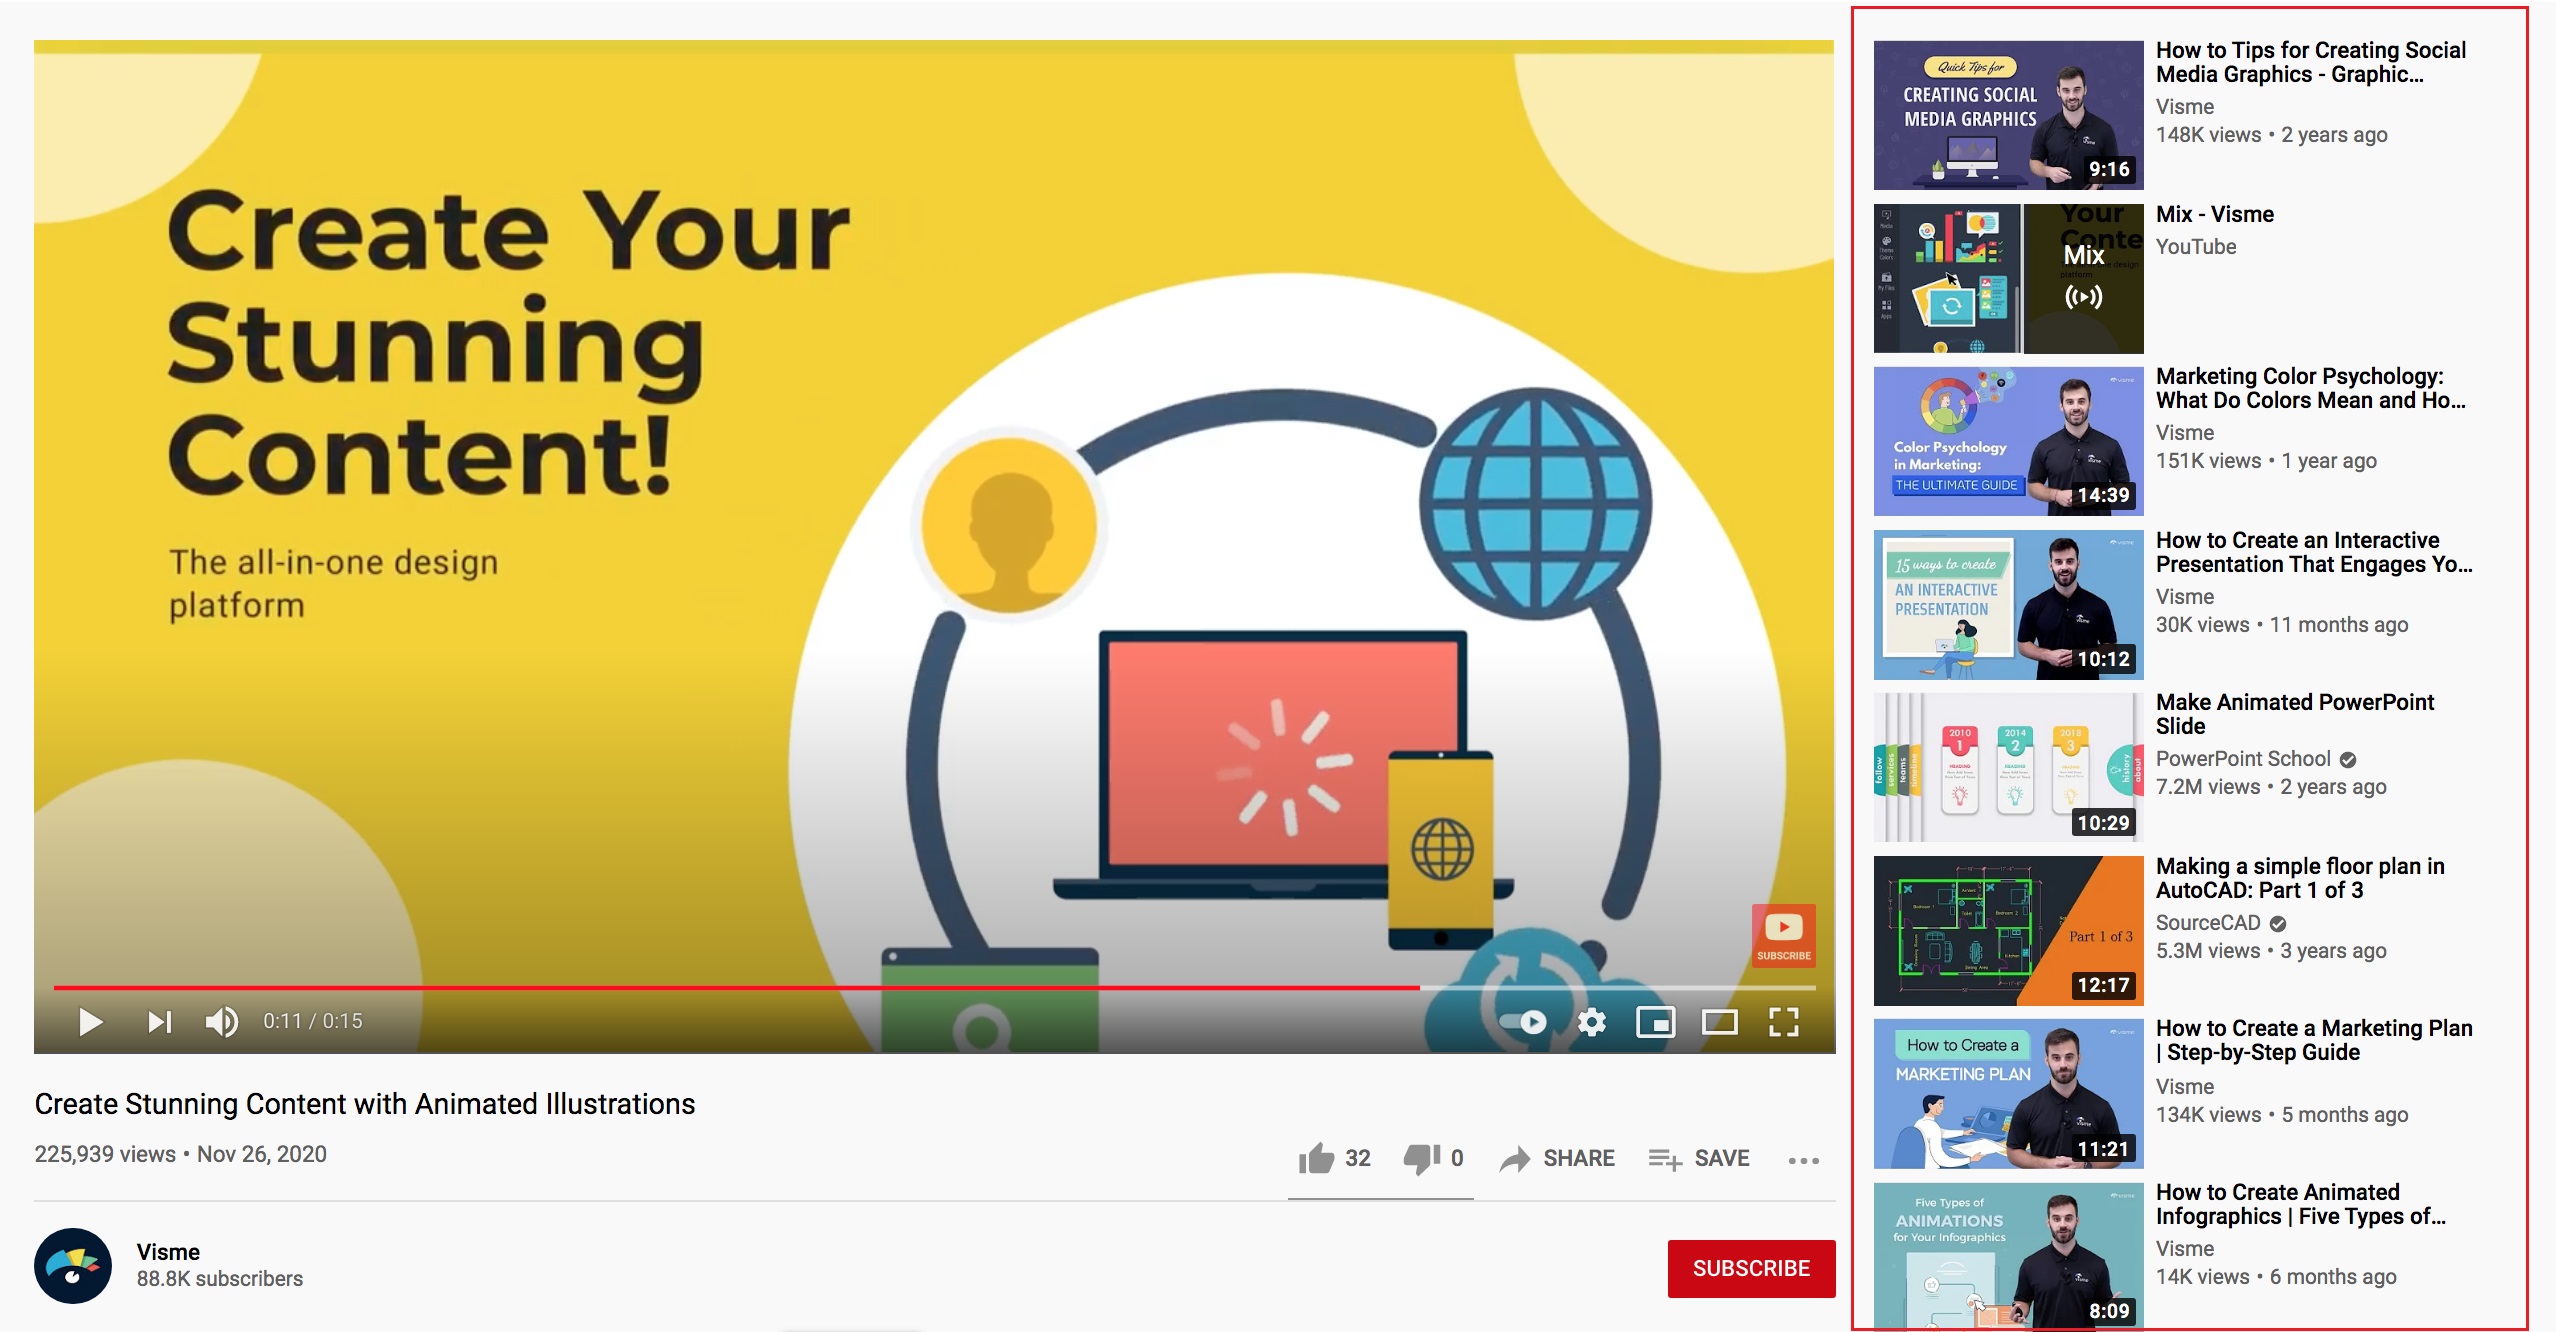The width and height of the screenshot is (2556, 1332).
Task: Click the play button to resume video
Action: click(88, 1021)
